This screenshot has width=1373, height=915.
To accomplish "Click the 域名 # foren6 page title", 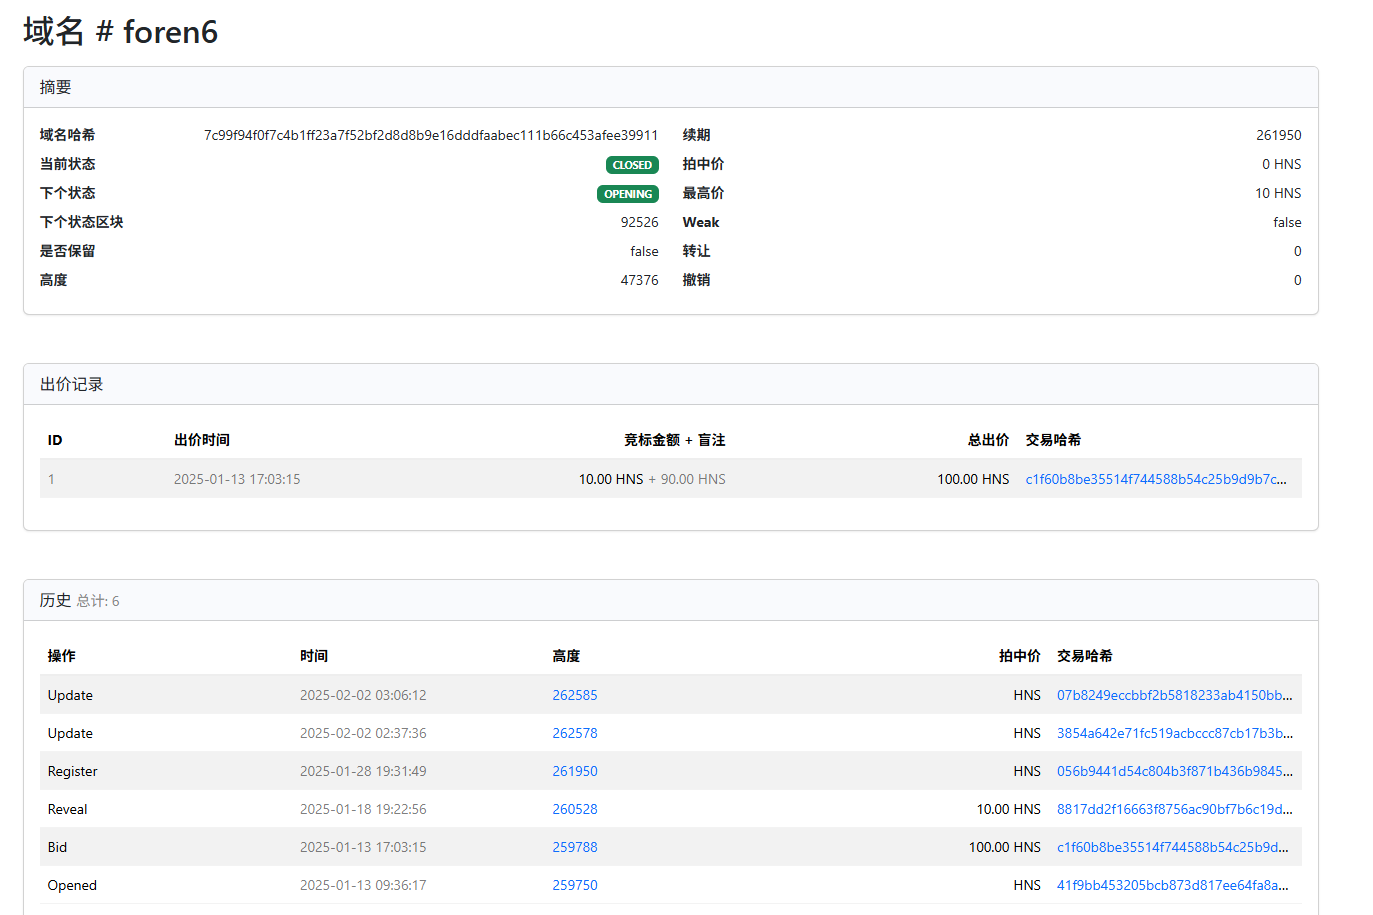I will (120, 32).
